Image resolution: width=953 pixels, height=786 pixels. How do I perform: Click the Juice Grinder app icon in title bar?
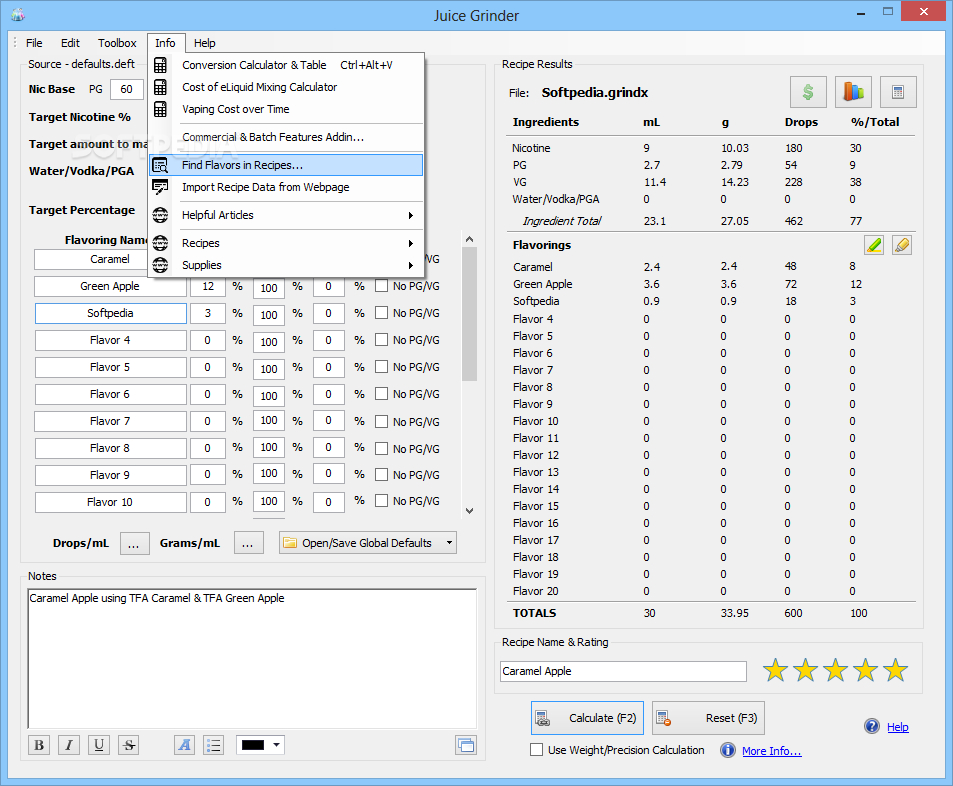click(x=18, y=15)
